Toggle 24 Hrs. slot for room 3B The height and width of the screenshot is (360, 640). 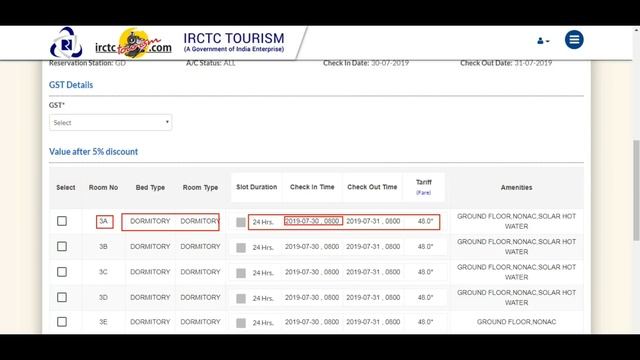[x=241, y=248]
